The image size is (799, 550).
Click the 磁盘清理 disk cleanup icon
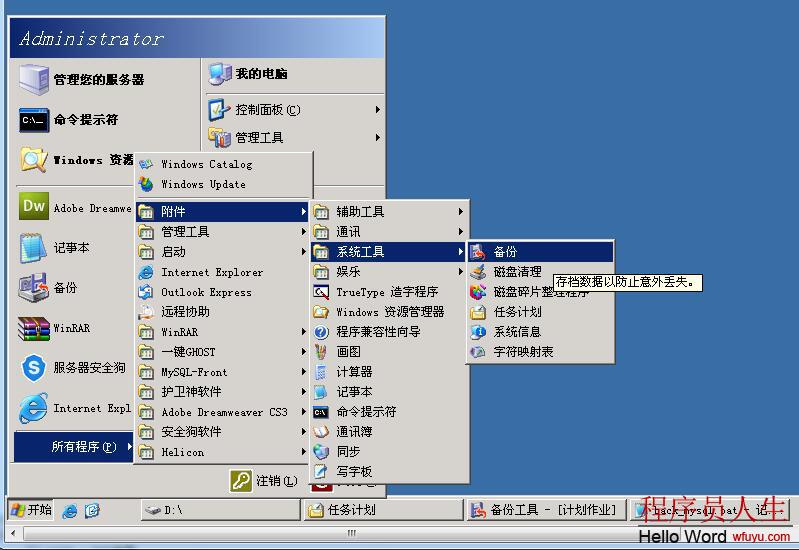point(478,272)
